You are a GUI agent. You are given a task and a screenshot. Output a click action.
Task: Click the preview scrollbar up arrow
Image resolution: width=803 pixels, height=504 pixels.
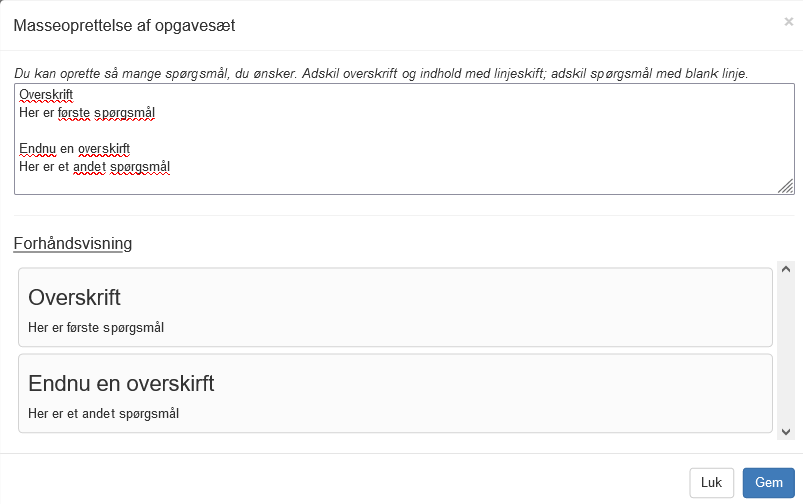786,269
